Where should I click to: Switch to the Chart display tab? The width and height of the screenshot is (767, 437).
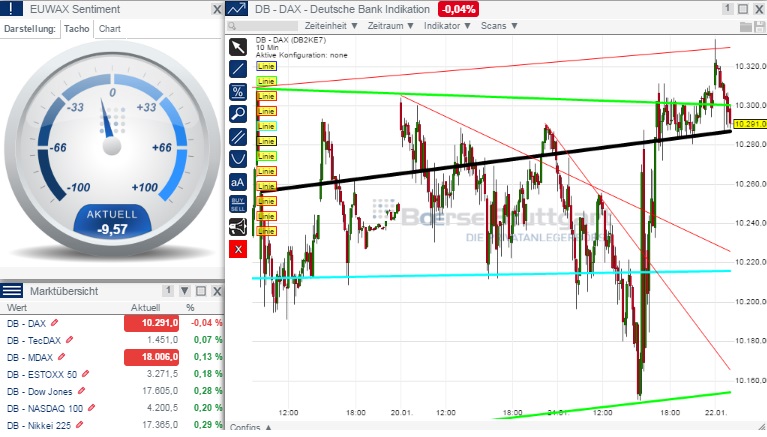click(110, 29)
